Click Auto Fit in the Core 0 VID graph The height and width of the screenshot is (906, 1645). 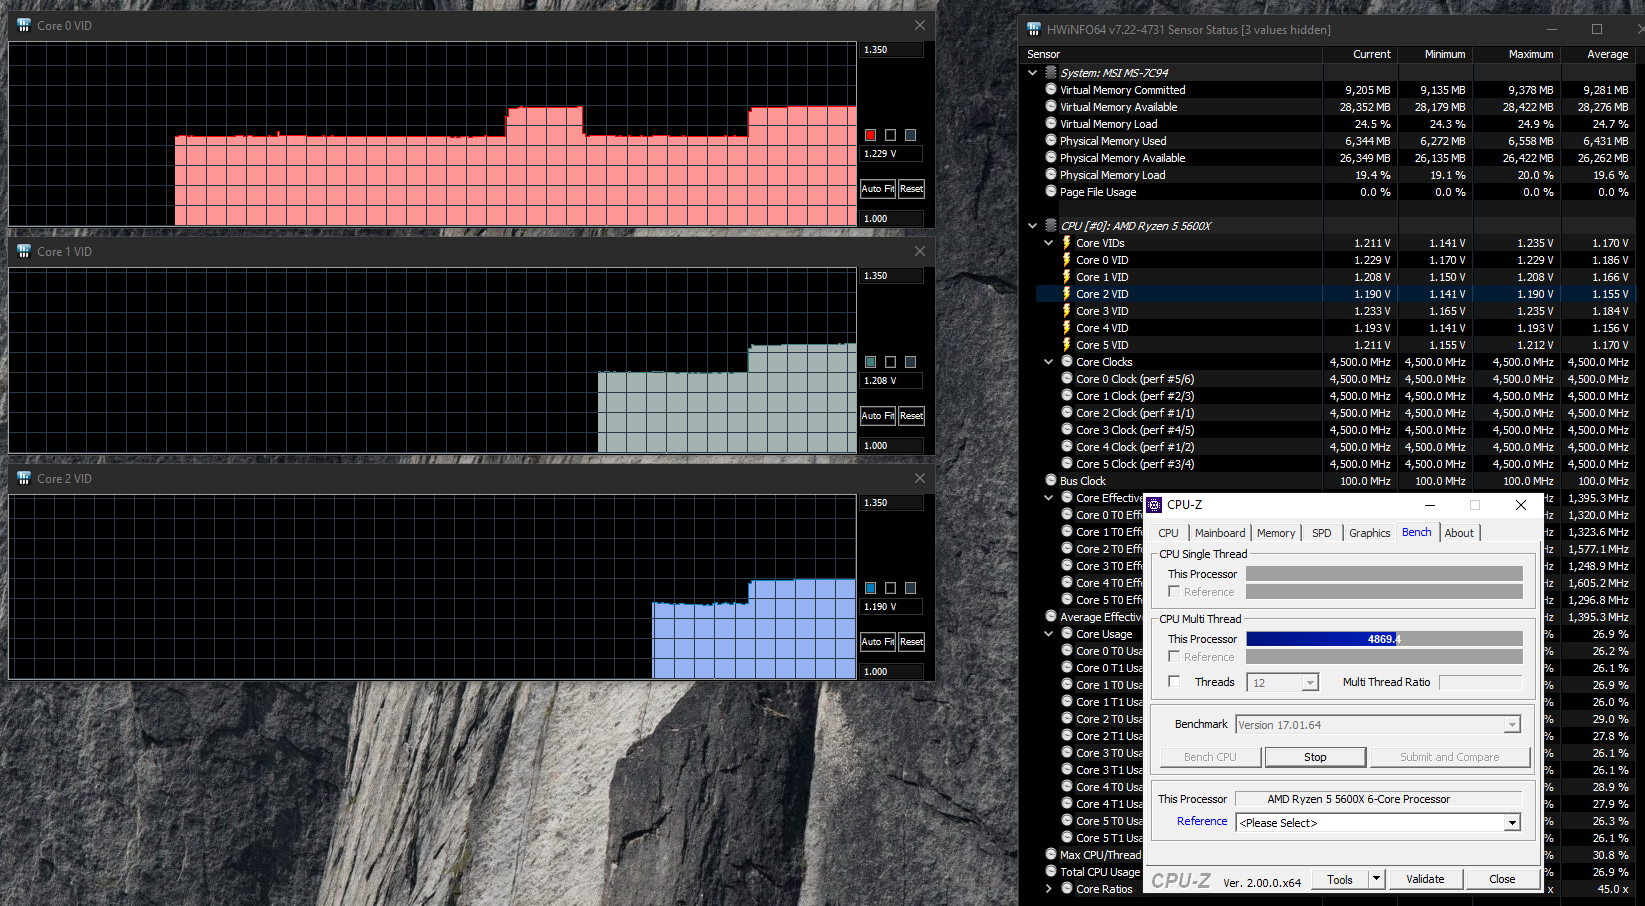[x=878, y=189]
